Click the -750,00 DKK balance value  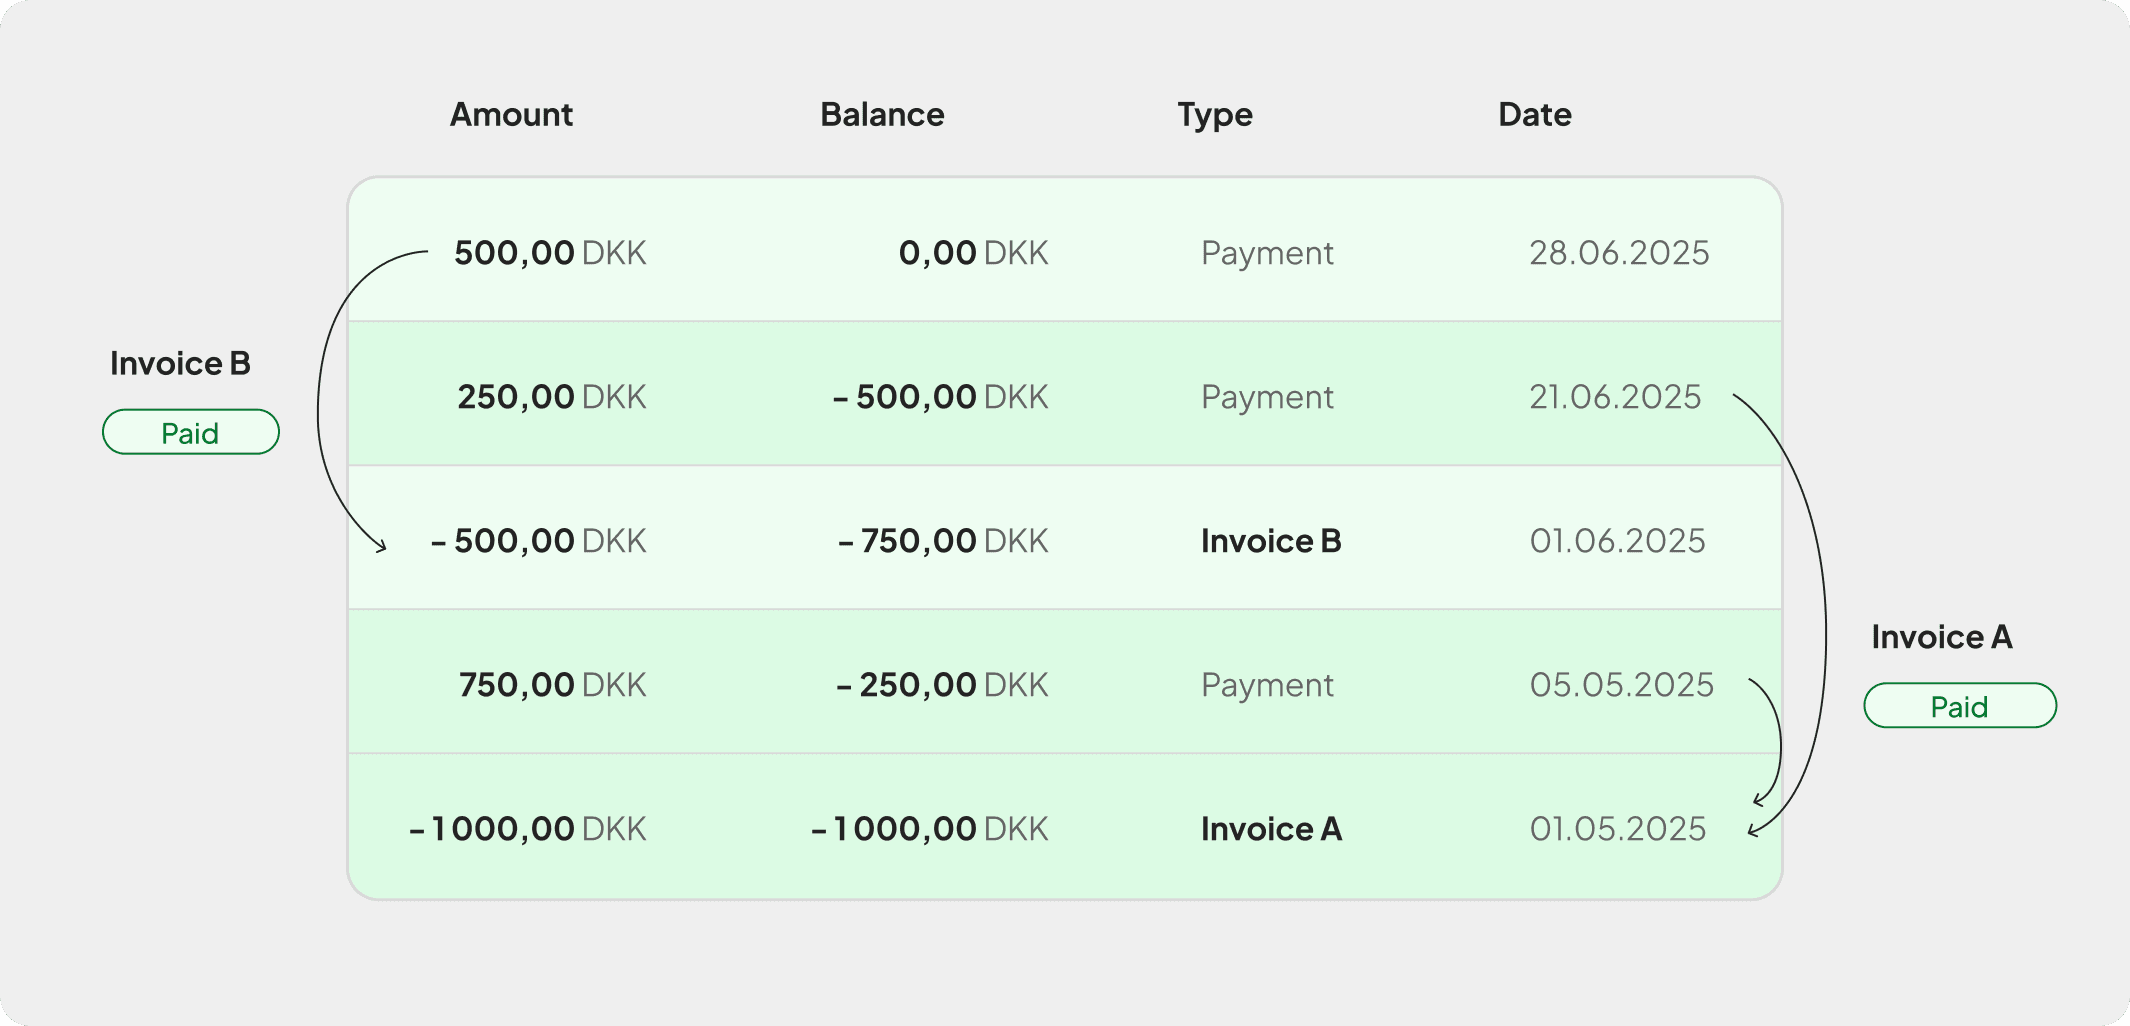click(x=942, y=541)
